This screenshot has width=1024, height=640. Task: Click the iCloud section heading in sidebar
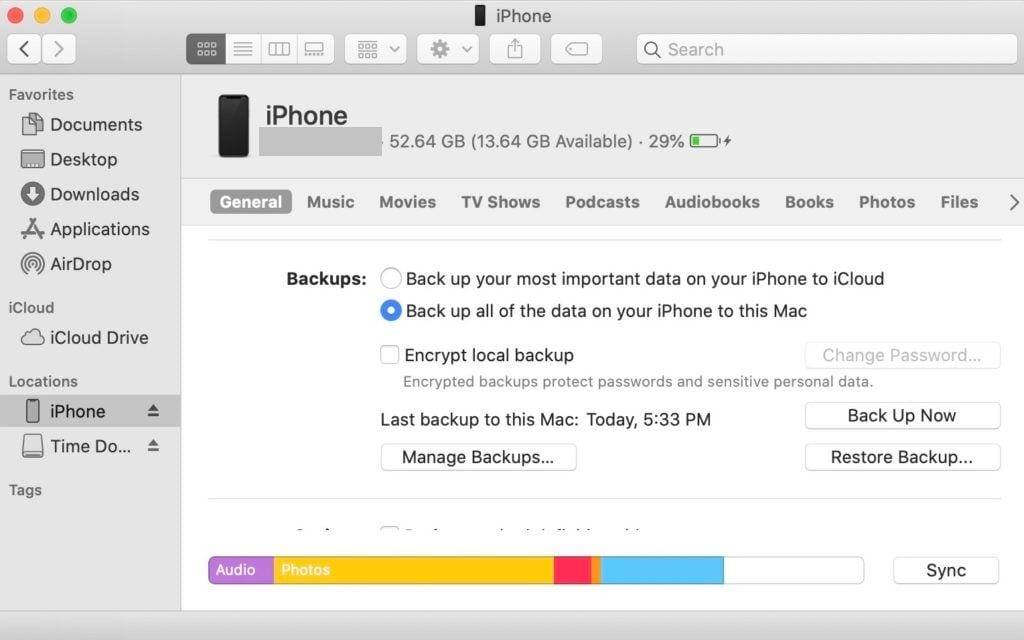click(31, 308)
